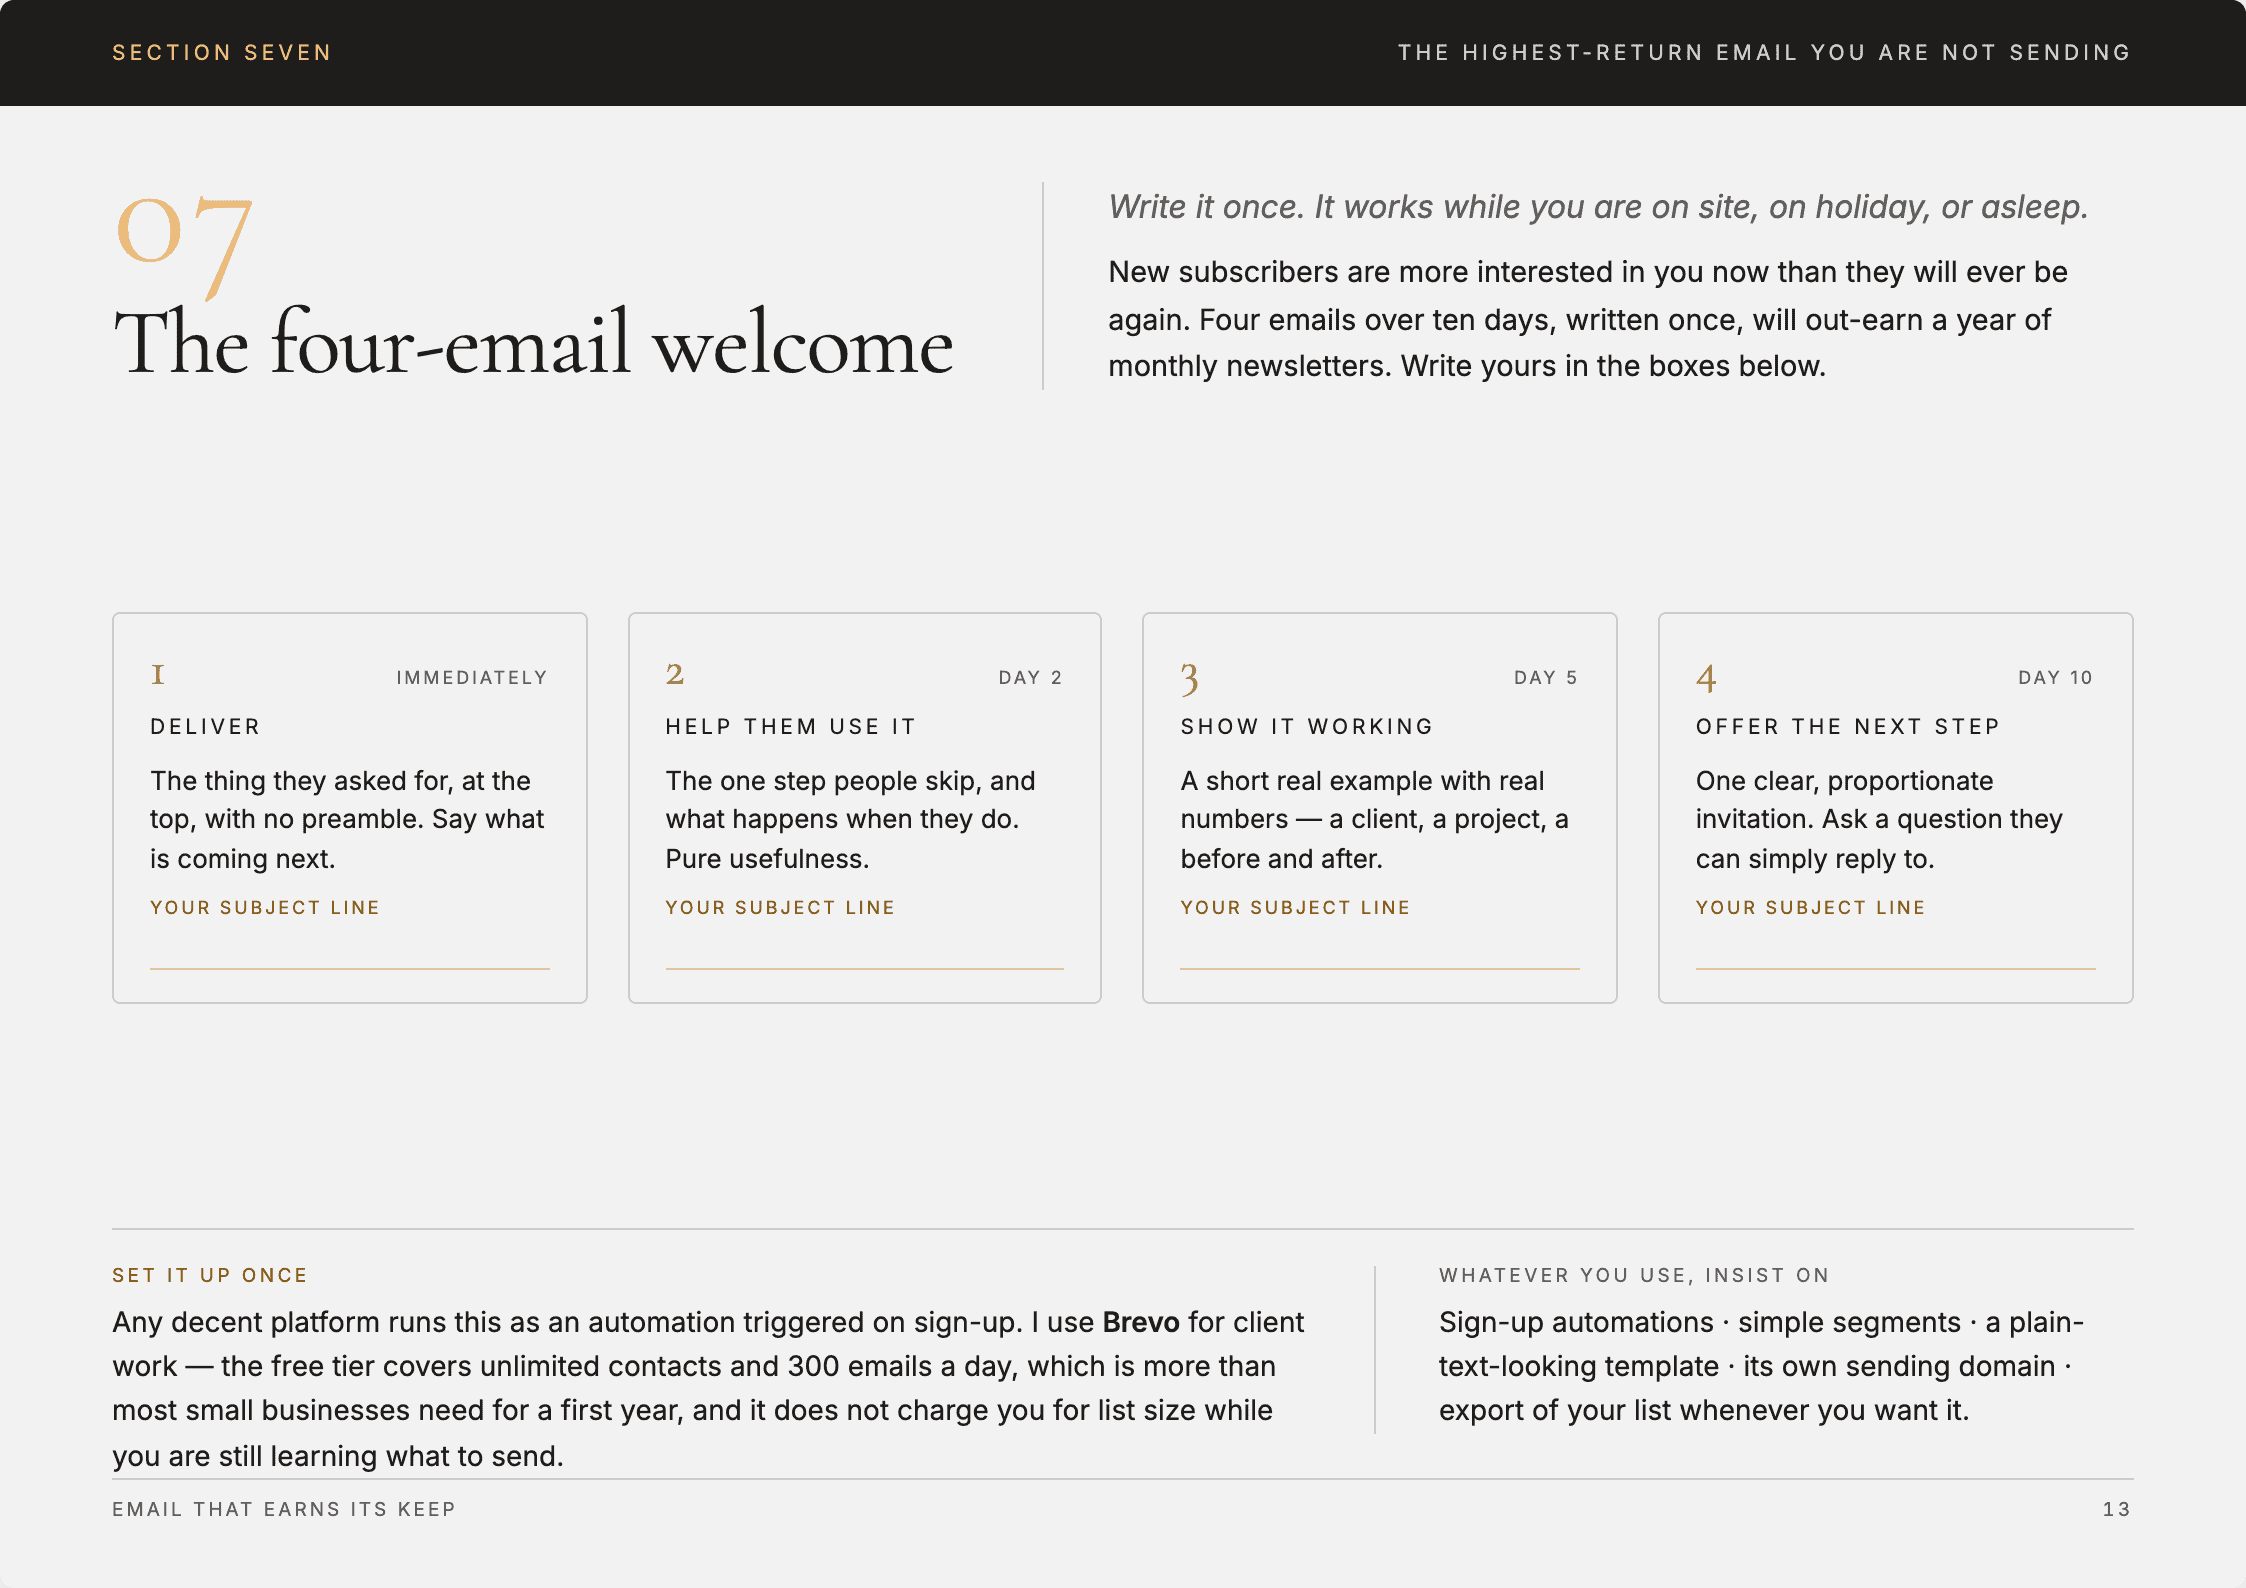This screenshot has width=2246, height=1588.
Task: Click the 'DAY 5' timing label
Action: click(x=1546, y=678)
